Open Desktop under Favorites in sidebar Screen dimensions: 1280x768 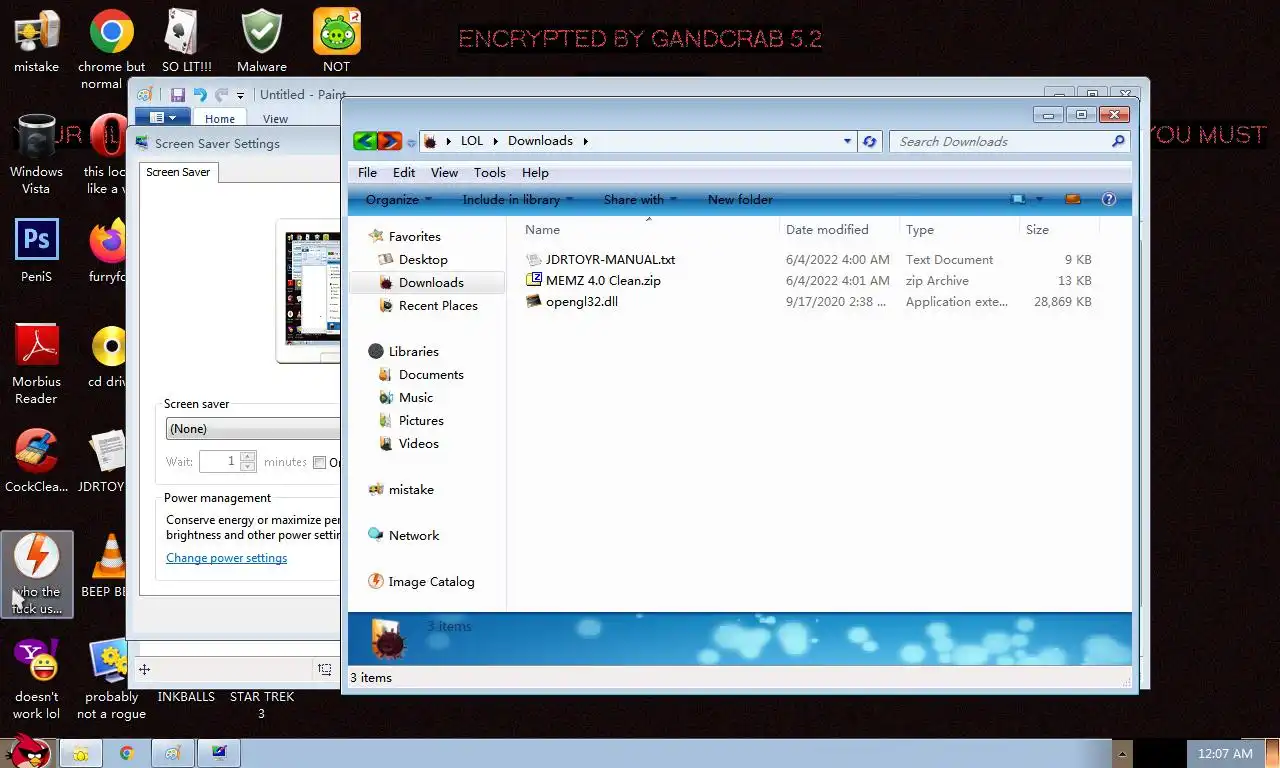tap(423, 259)
